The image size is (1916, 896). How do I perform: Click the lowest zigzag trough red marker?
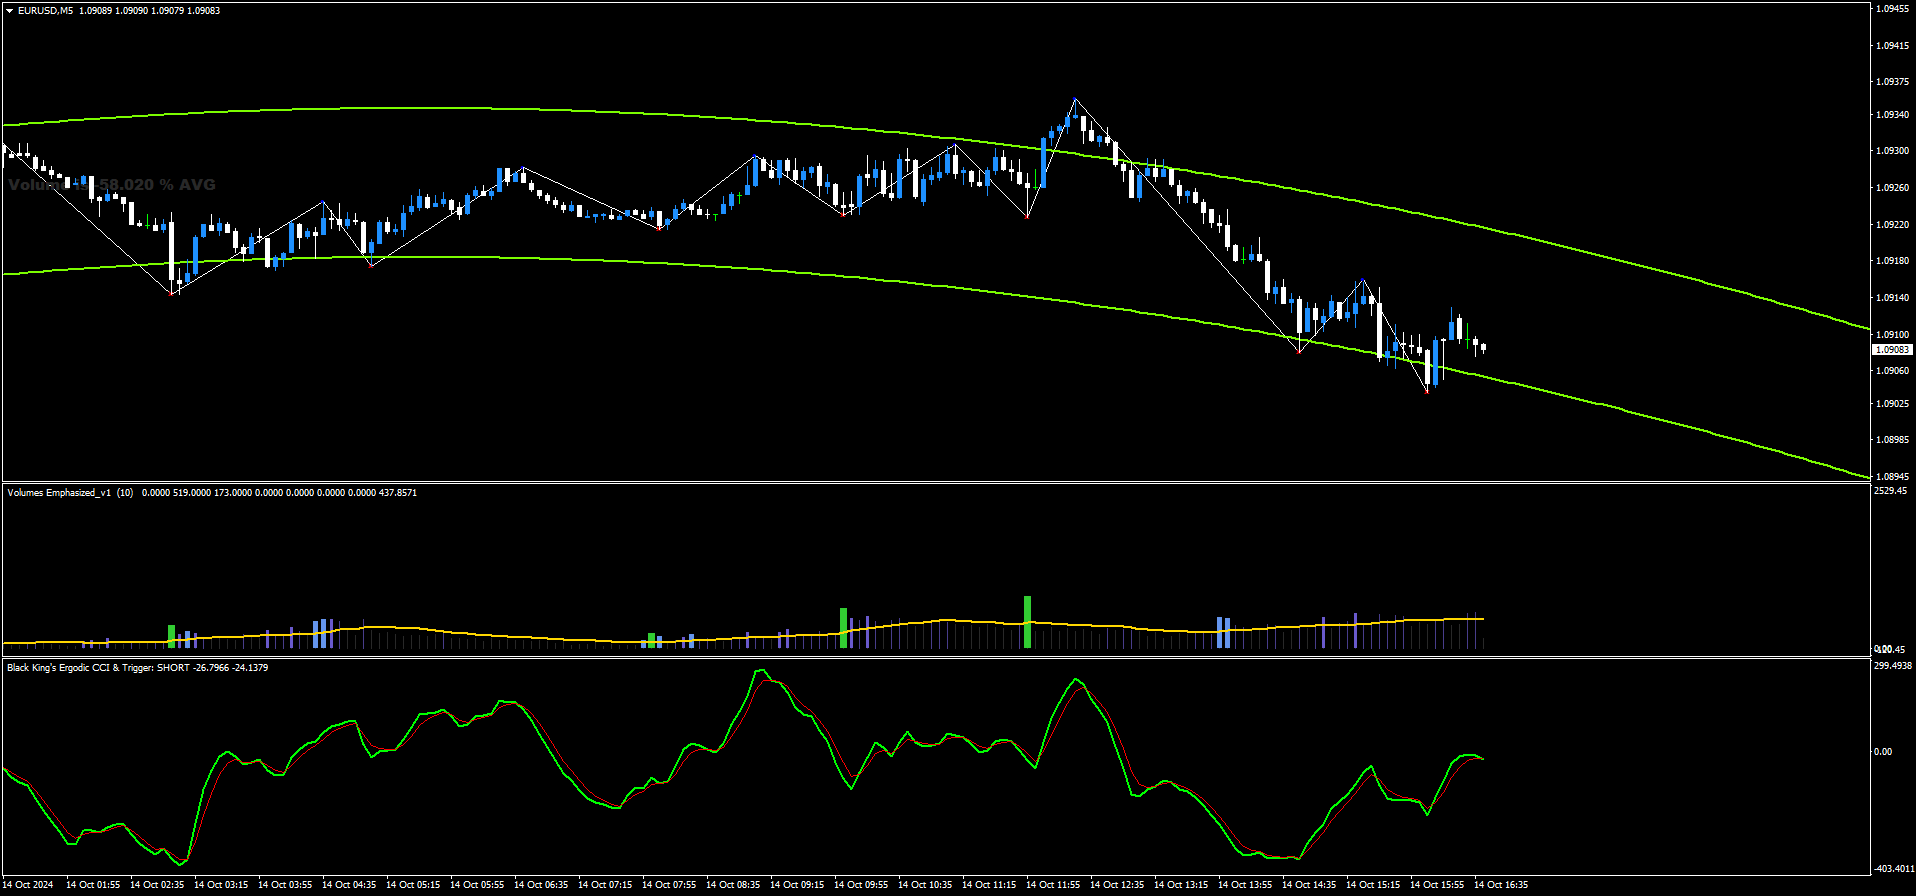[1427, 391]
